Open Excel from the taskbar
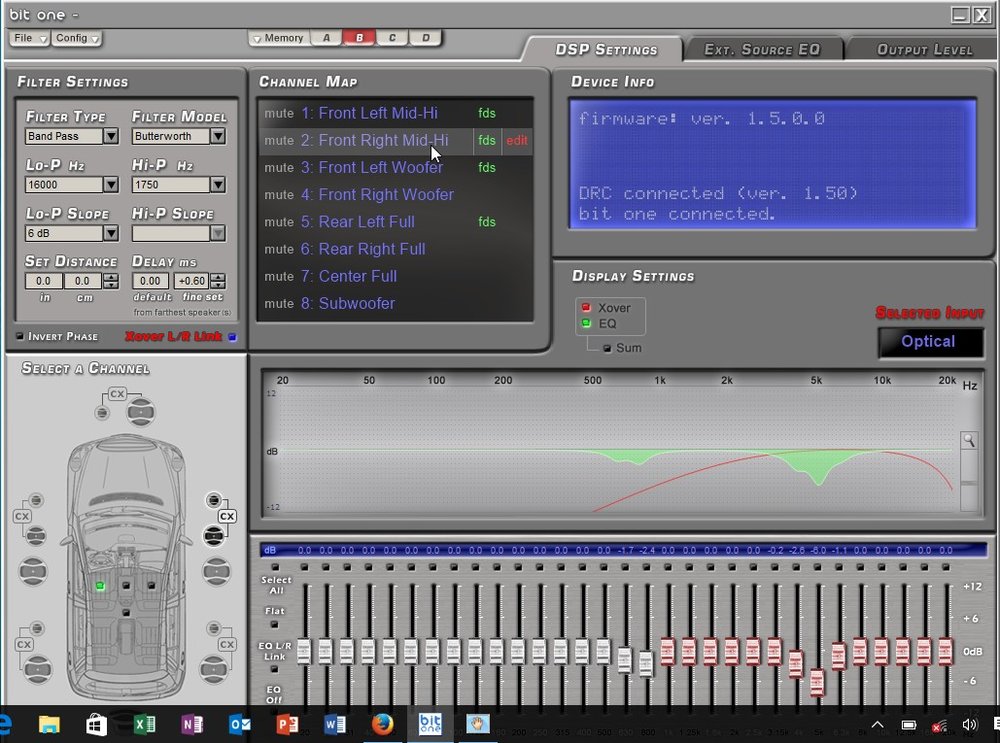The image size is (1000, 743). point(144,725)
